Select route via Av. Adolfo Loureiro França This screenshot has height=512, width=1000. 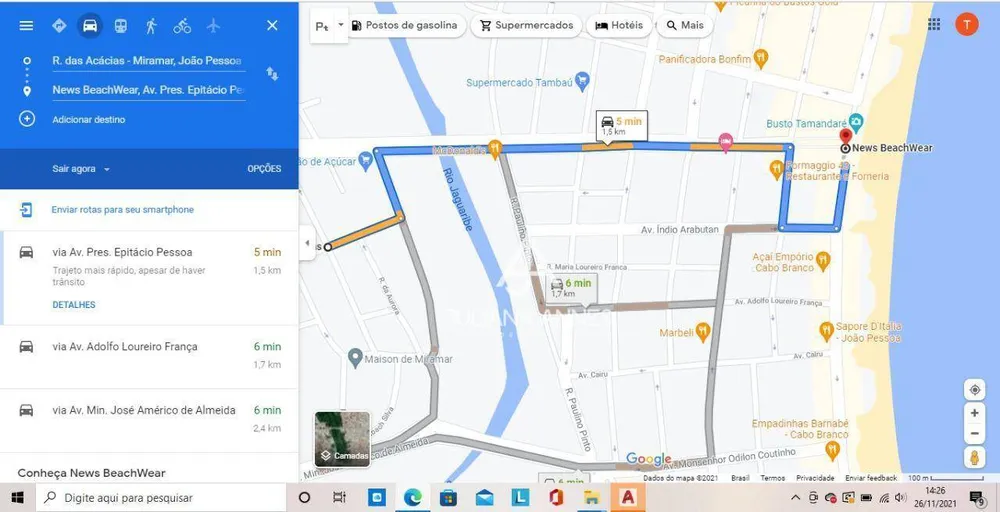coord(149,356)
